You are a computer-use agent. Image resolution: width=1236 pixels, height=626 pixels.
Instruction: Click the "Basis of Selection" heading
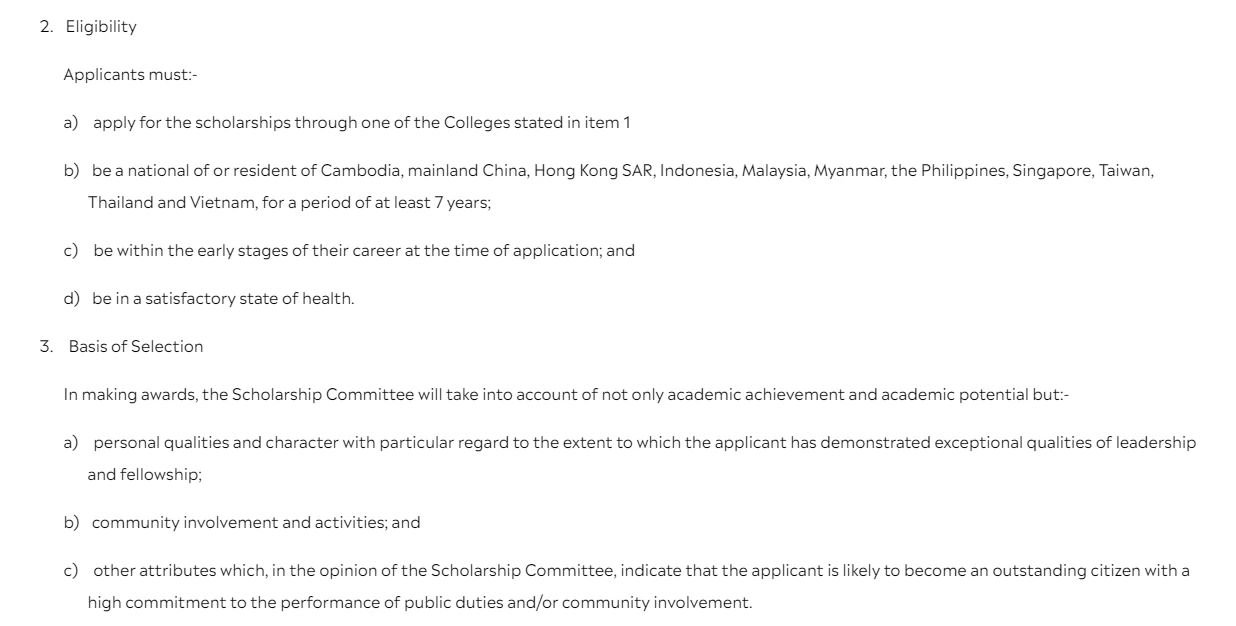pos(135,347)
